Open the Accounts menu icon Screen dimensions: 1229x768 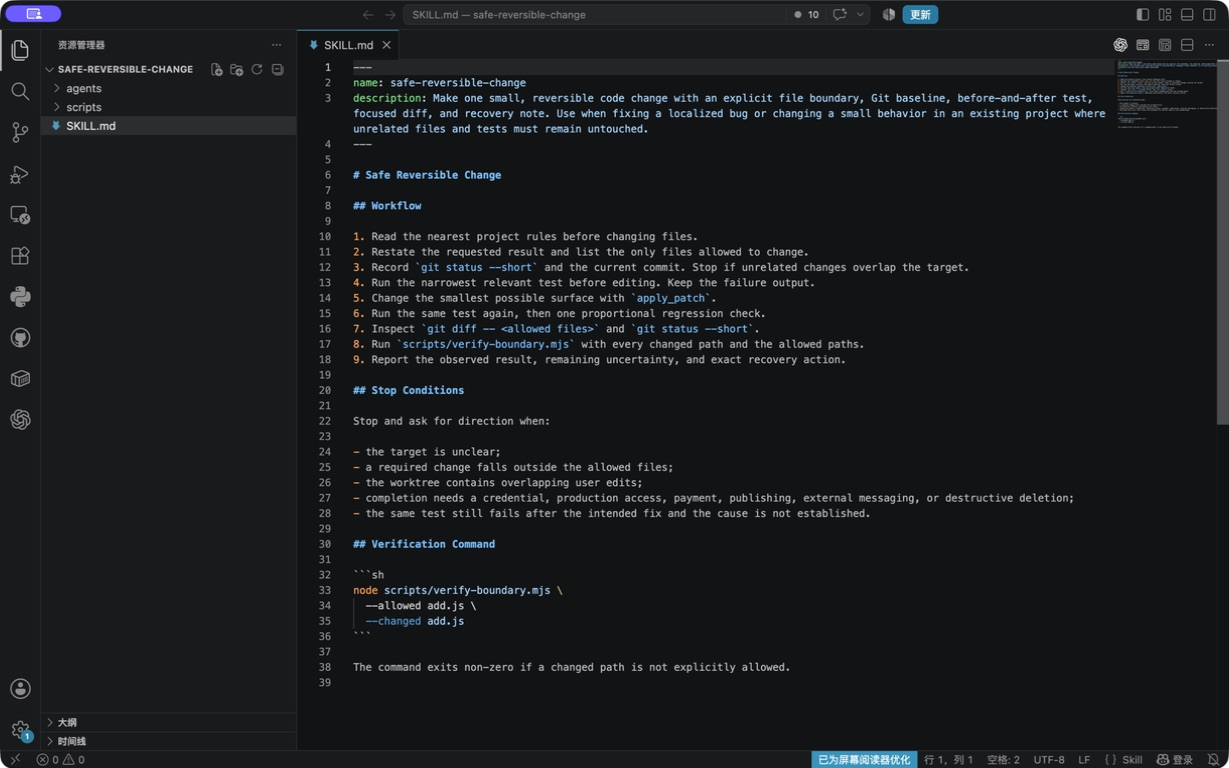(20, 689)
